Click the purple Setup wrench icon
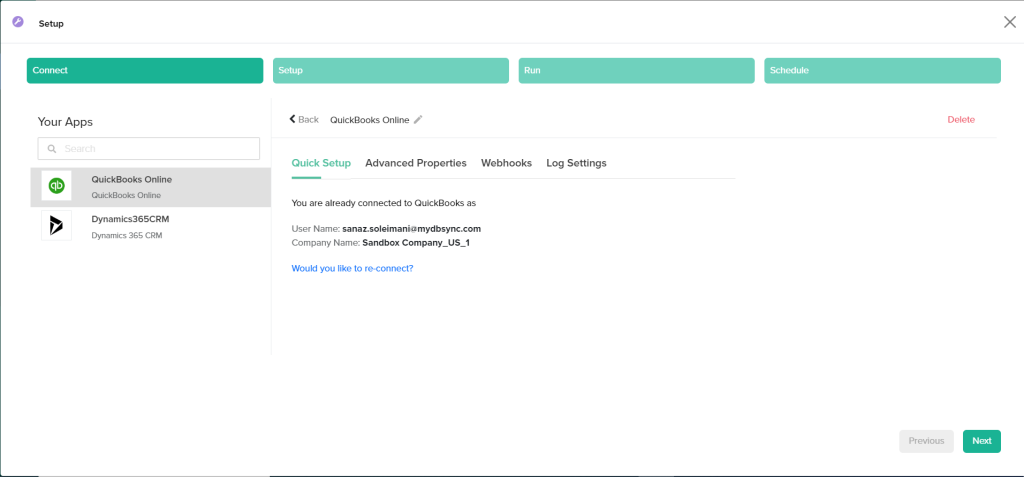This screenshot has height=477, width=1024. (18, 22)
